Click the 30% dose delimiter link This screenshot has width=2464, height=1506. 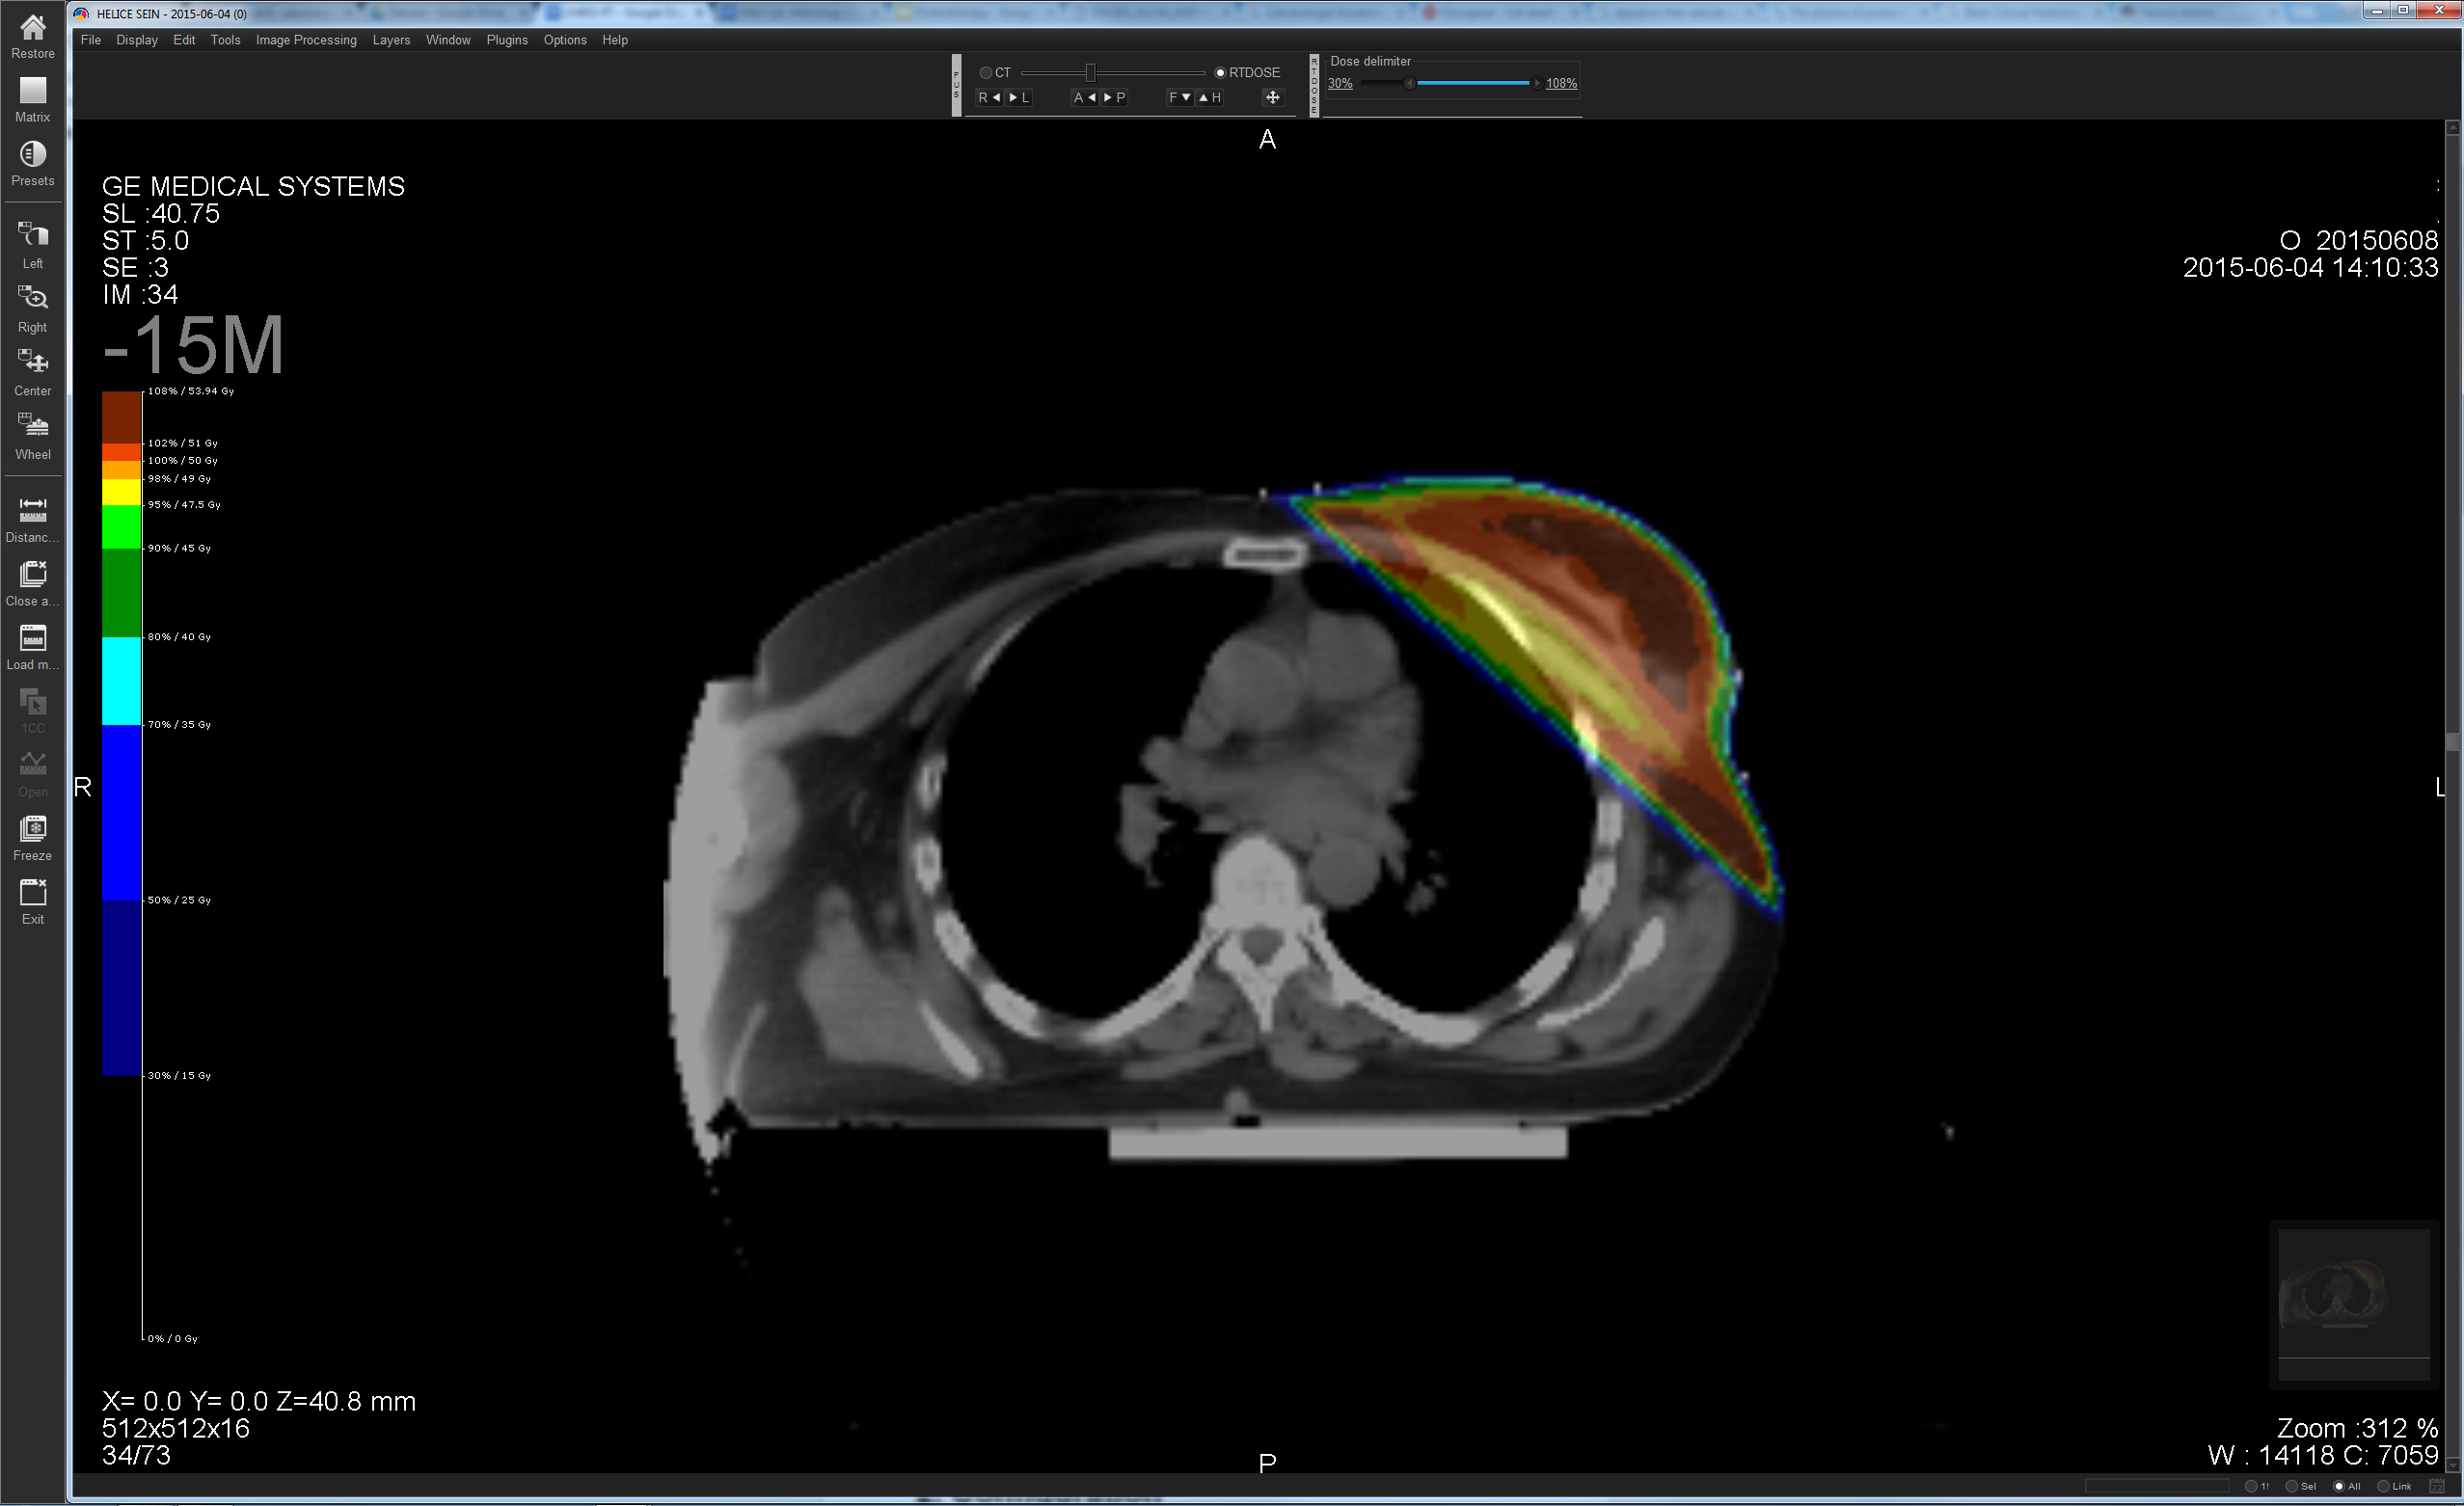tap(1340, 83)
